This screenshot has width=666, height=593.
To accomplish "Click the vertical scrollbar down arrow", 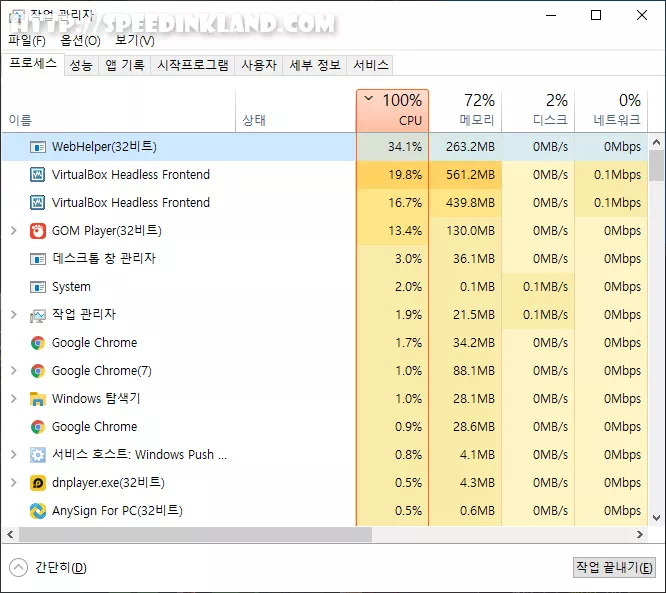I will (x=657, y=518).
